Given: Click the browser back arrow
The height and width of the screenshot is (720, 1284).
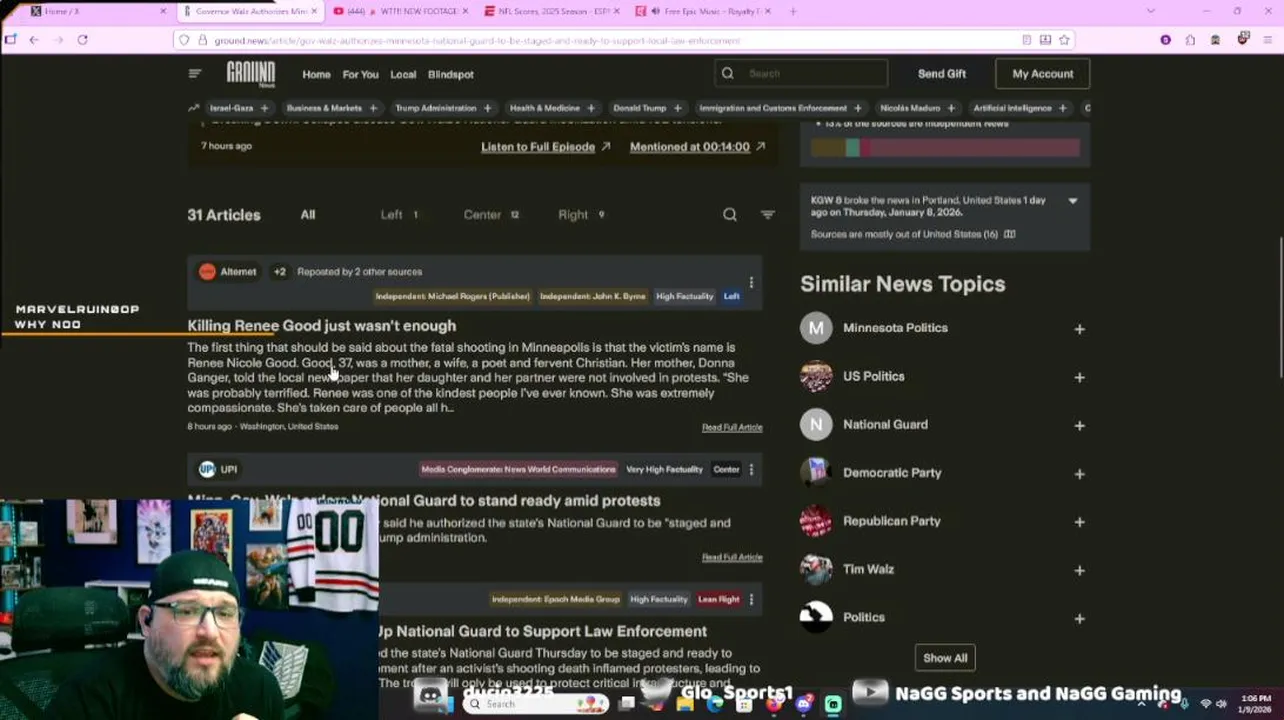Looking at the screenshot, I should [34, 40].
